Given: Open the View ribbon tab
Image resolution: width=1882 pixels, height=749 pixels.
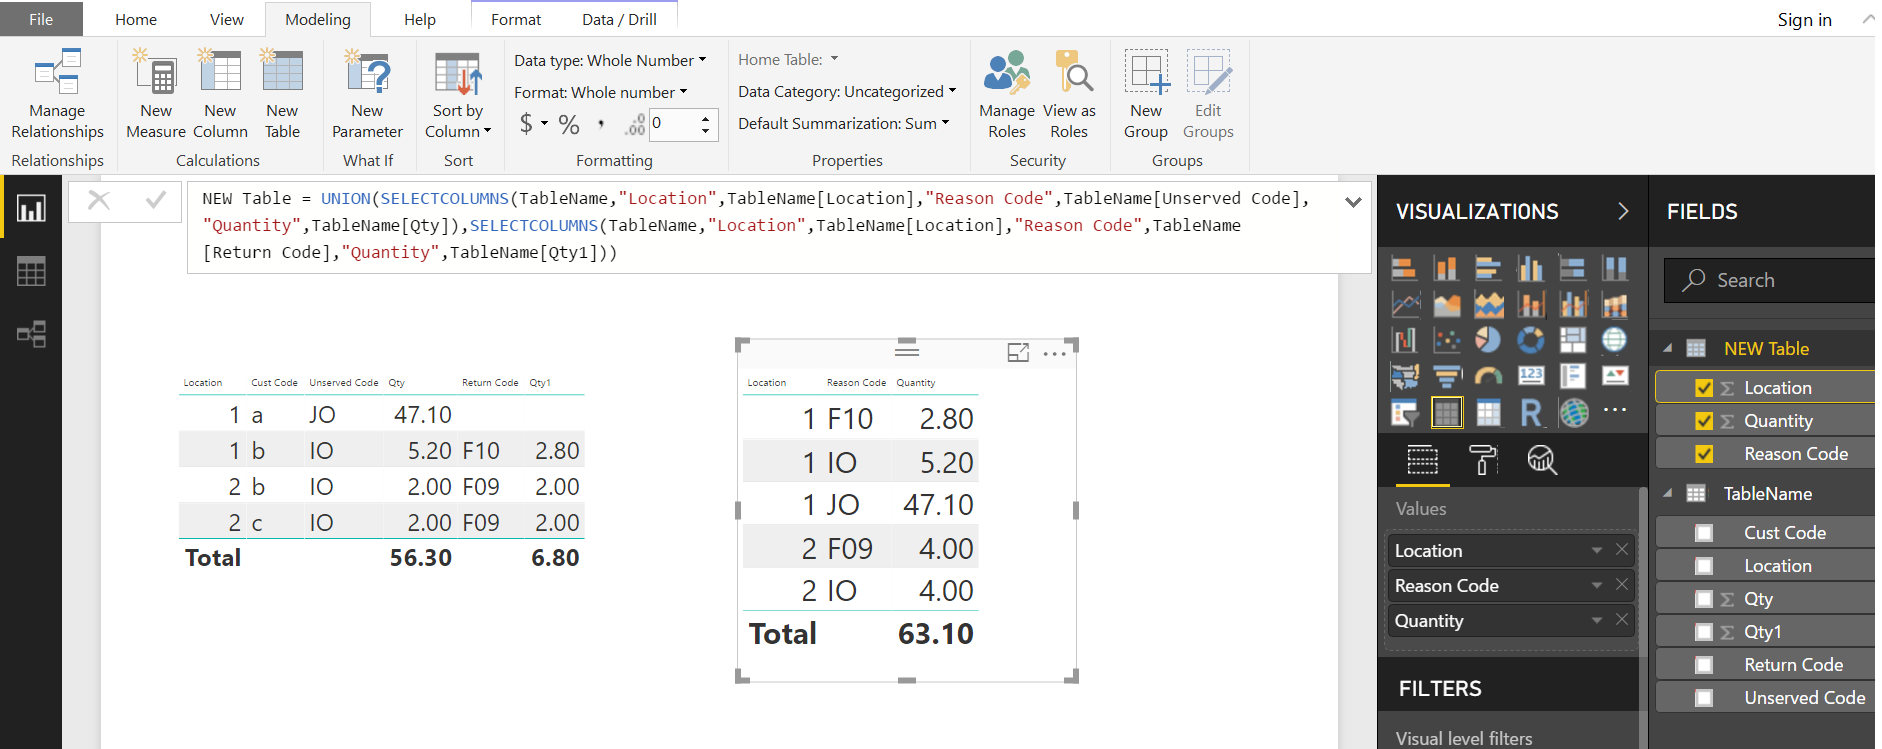Looking at the screenshot, I should pos(226,19).
